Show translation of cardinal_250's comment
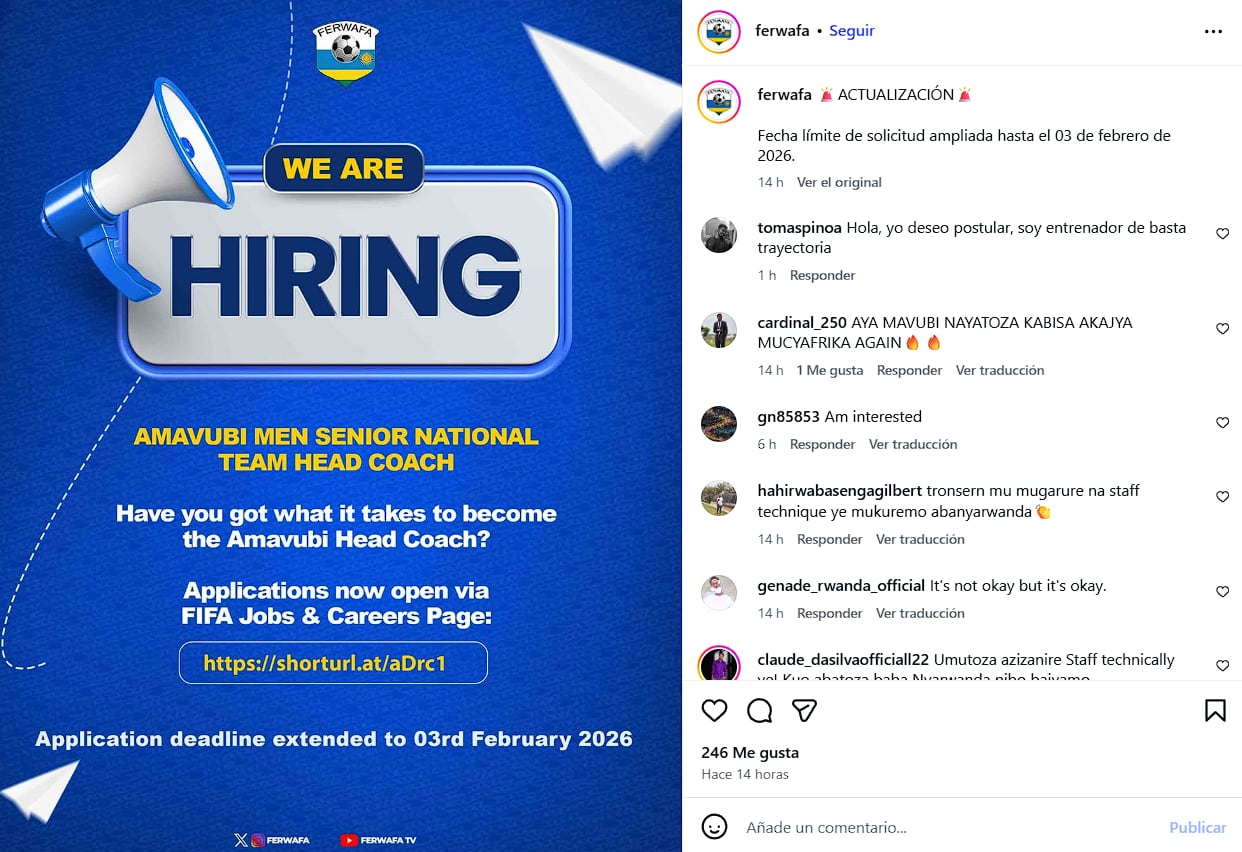Viewport: 1242px width, 852px height. (999, 370)
